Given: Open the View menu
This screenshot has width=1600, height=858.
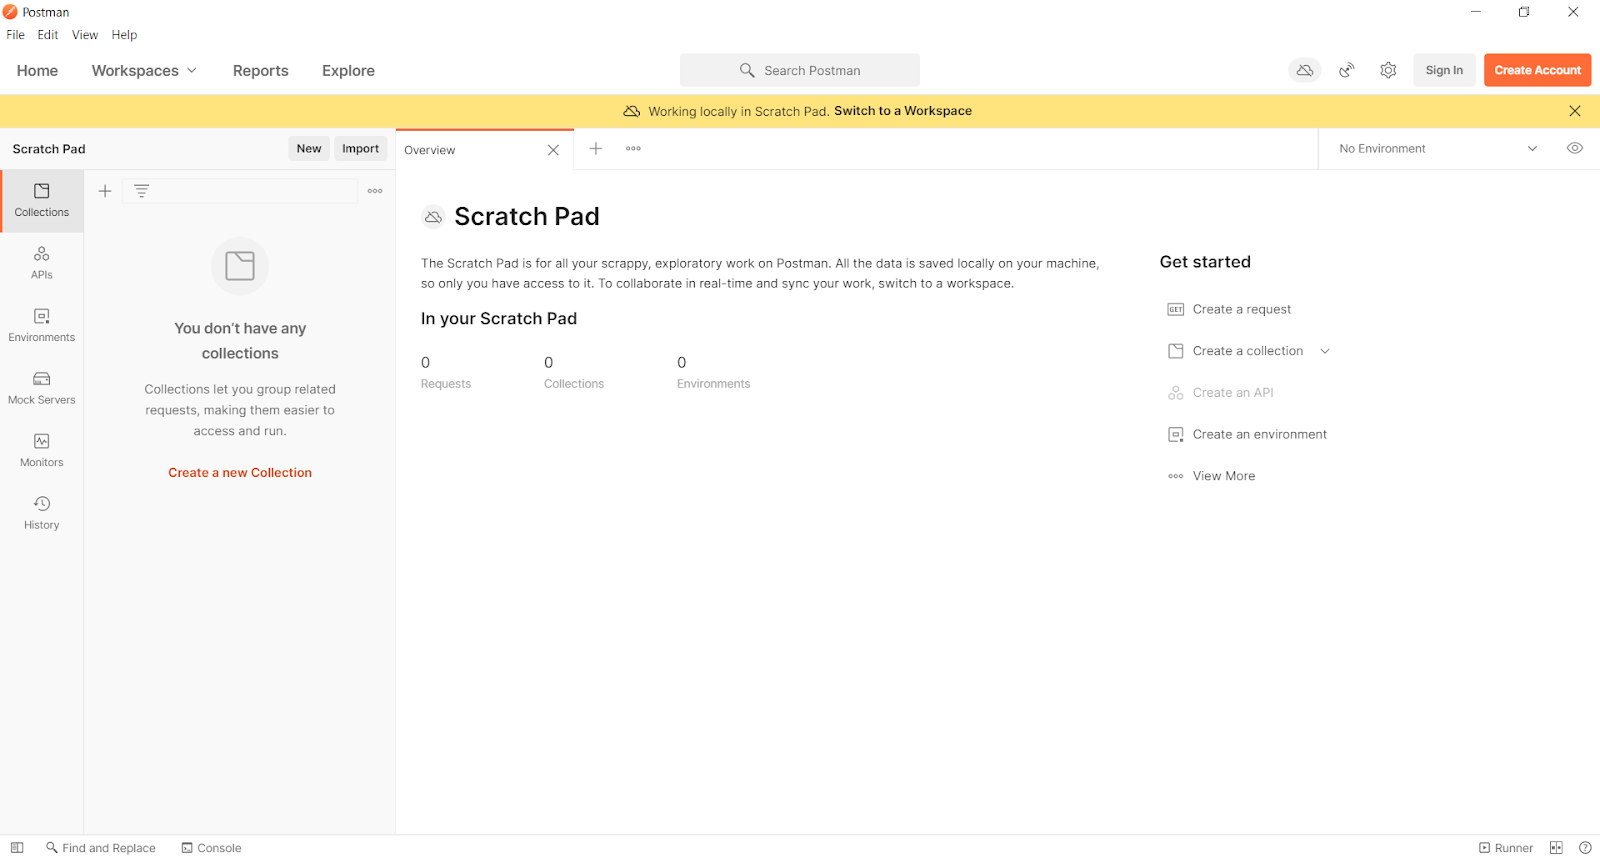Looking at the screenshot, I should (x=85, y=35).
